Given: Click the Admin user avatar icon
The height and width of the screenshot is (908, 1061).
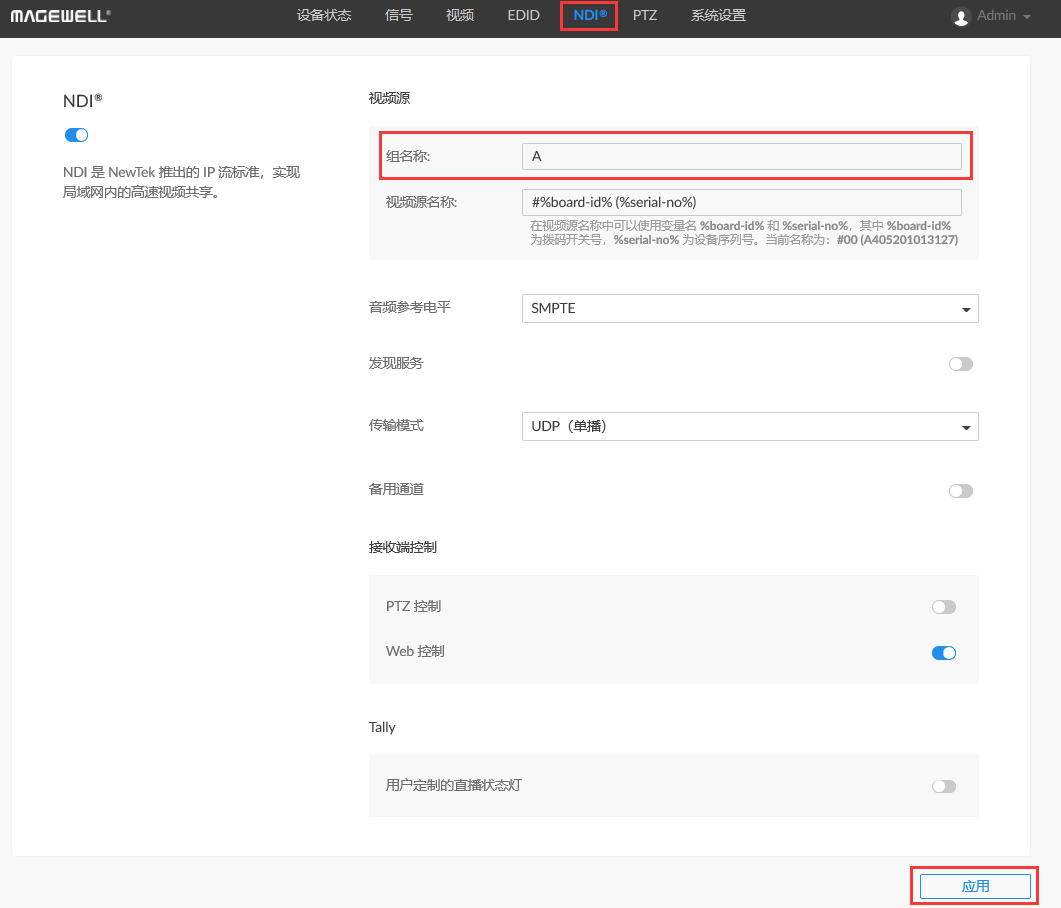Looking at the screenshot, I should point(961,17).
